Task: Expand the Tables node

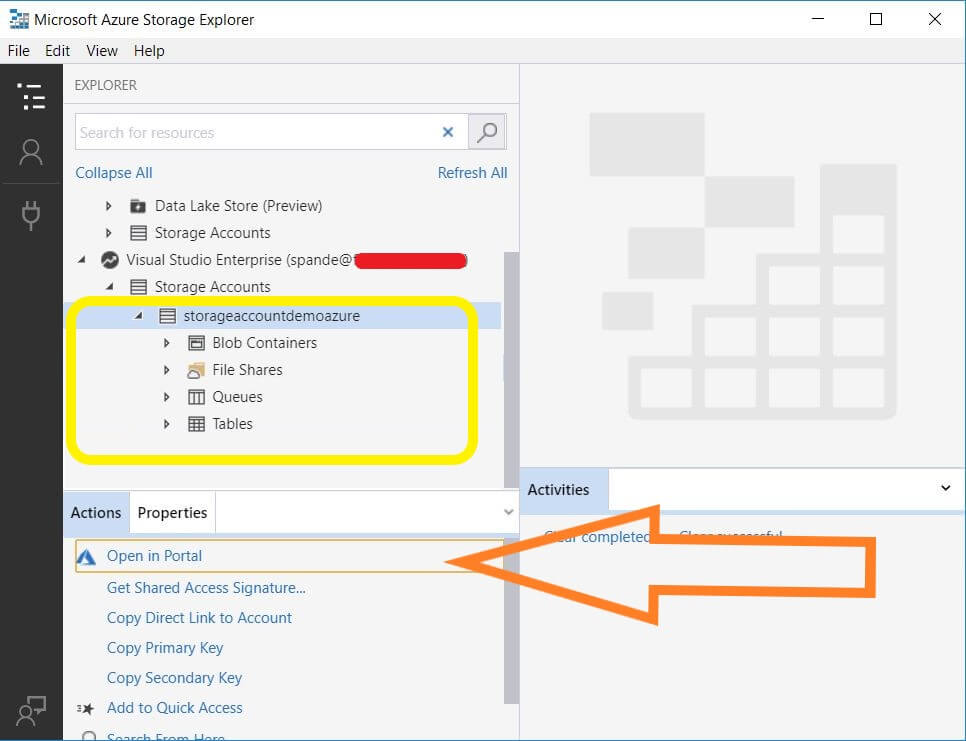Action: pos(166,424)
